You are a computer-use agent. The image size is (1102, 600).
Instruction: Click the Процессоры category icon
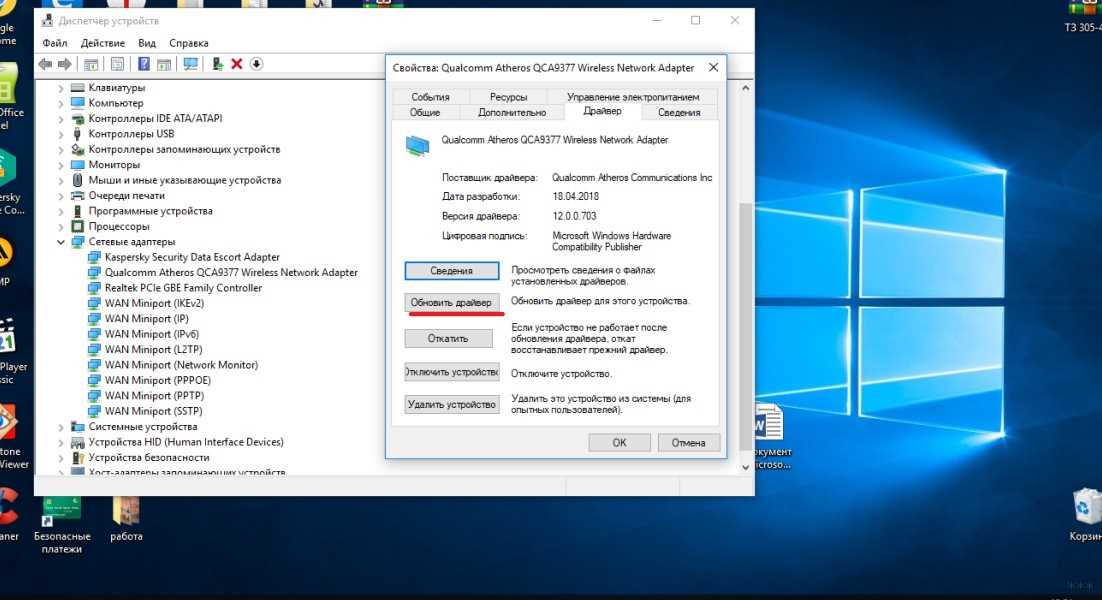click(77, 226)
